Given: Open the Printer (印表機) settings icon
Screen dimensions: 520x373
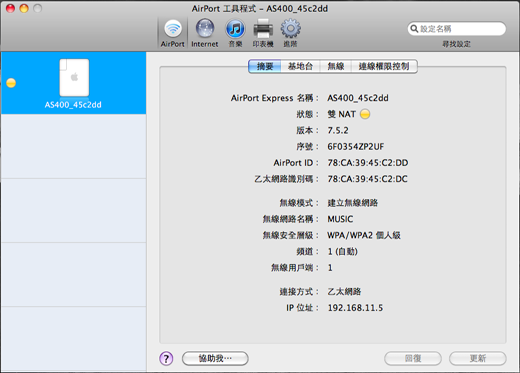Looking at the screenshot, I should 263,33.
